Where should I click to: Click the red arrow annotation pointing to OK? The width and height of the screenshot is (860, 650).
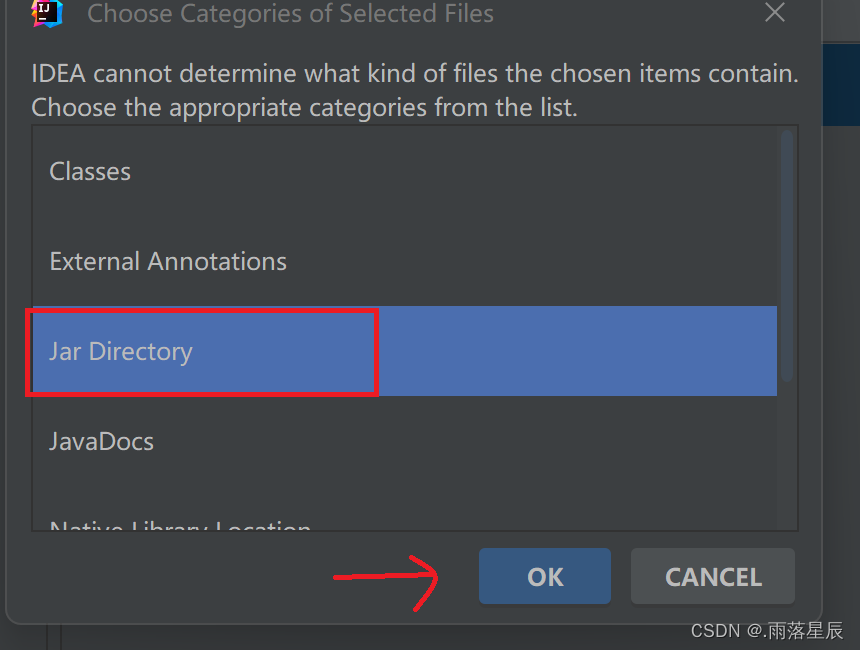pos(386,583)
